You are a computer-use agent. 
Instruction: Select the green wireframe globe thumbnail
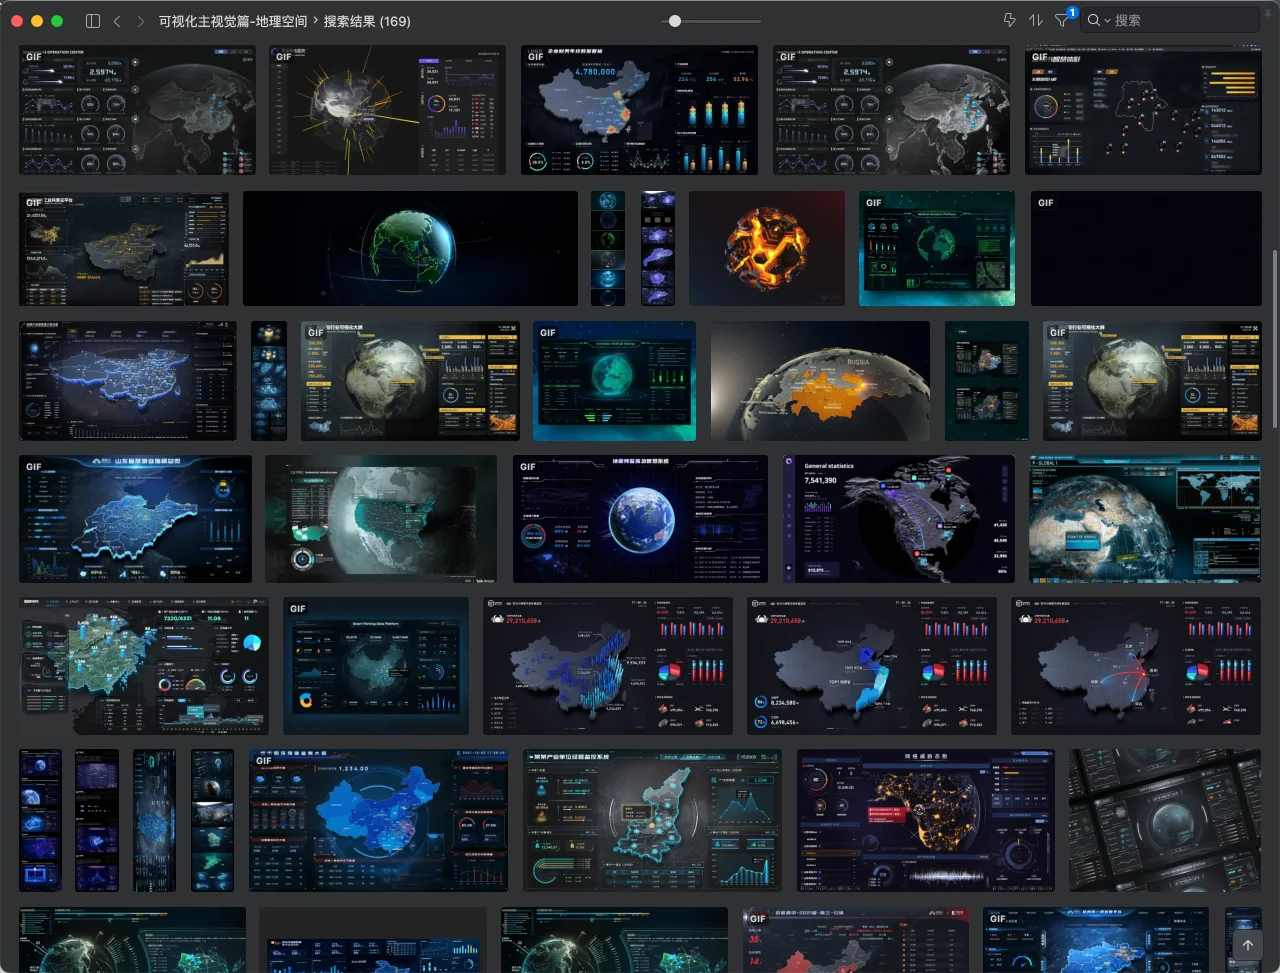tap(410, 249)
